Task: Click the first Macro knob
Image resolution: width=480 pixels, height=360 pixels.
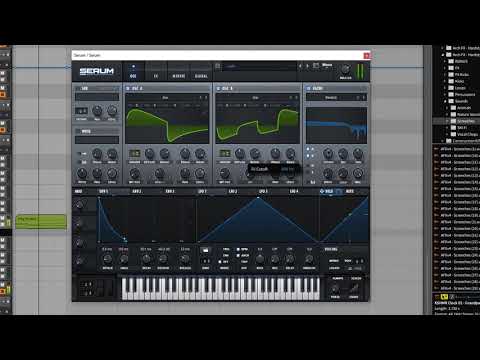Action: [79, 204]
